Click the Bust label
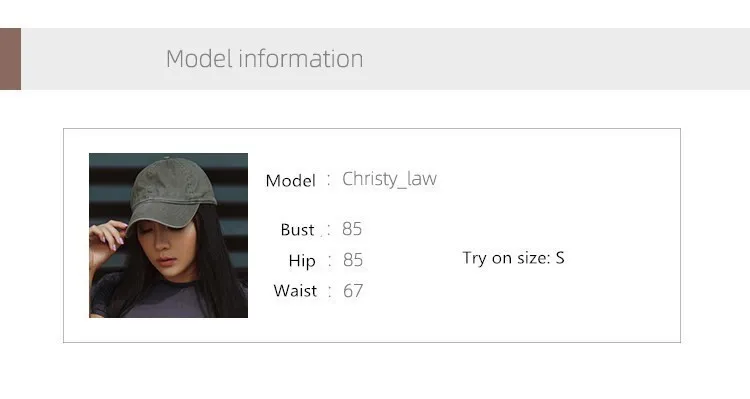The width and height of the screenshot is (750, 399). point(297,230)
